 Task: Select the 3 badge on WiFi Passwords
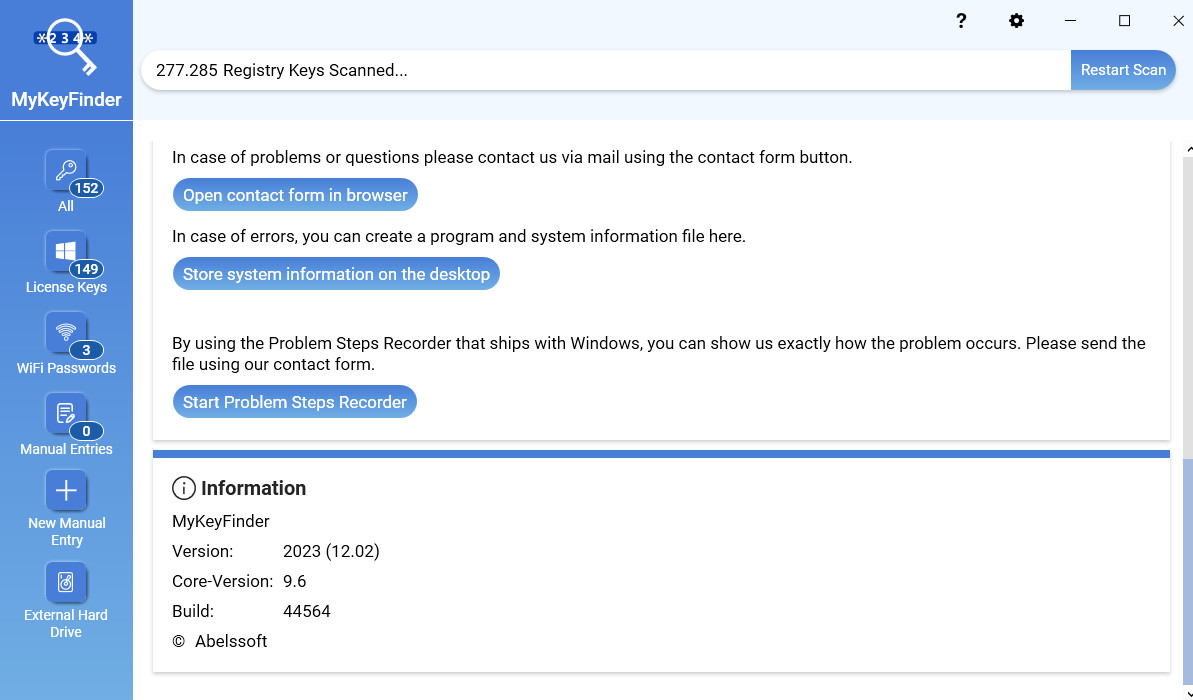click(x=87, y=350)
